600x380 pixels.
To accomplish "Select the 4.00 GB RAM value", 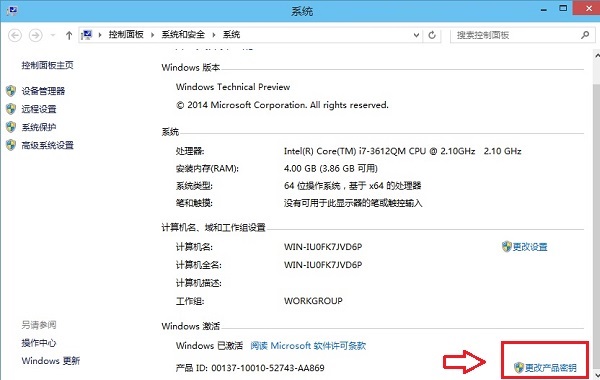I will coord(331,168).
